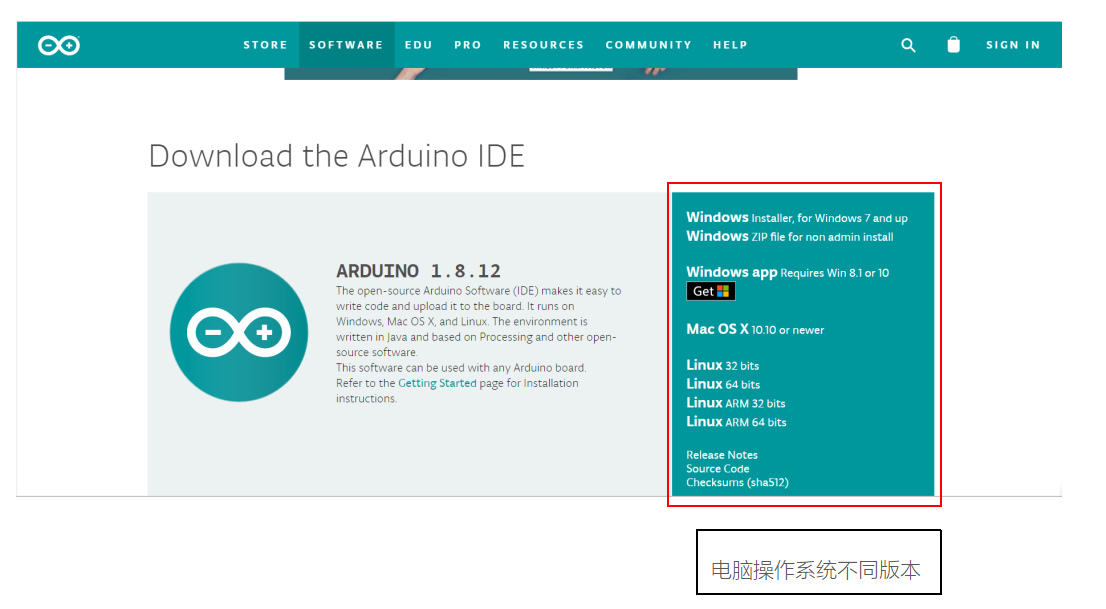Download Linux ARM 64 bits version
This screenshot has height=609, width=1106.
pos(736,422)
